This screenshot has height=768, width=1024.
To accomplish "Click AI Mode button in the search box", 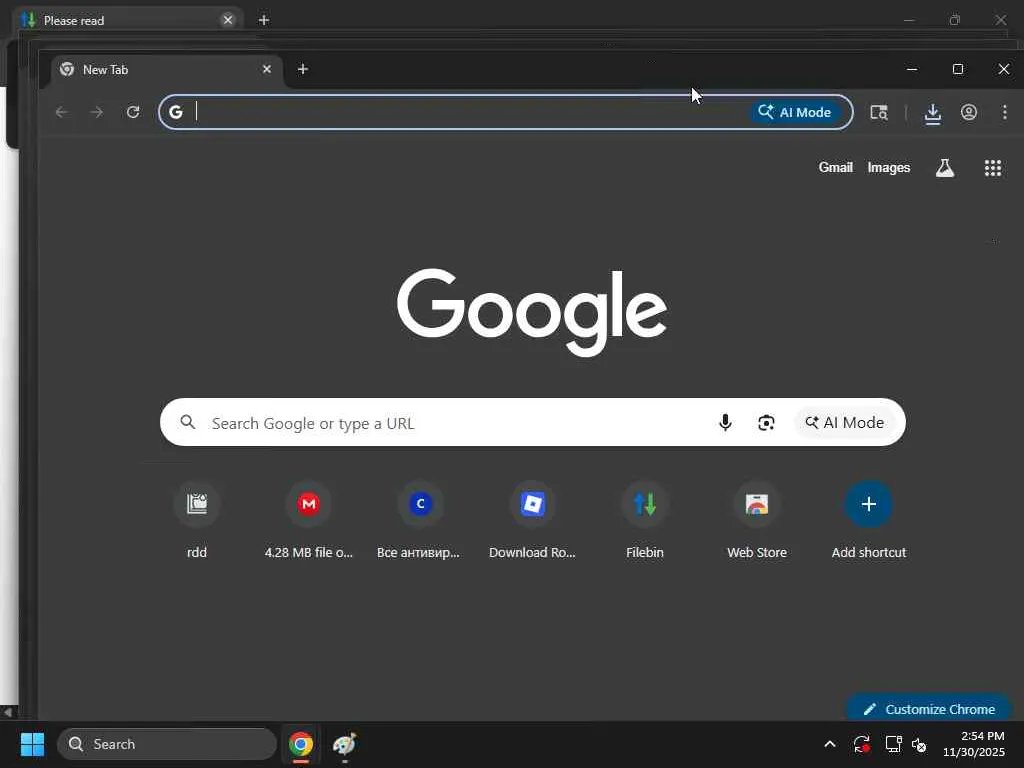I will [x=844, y=423].
